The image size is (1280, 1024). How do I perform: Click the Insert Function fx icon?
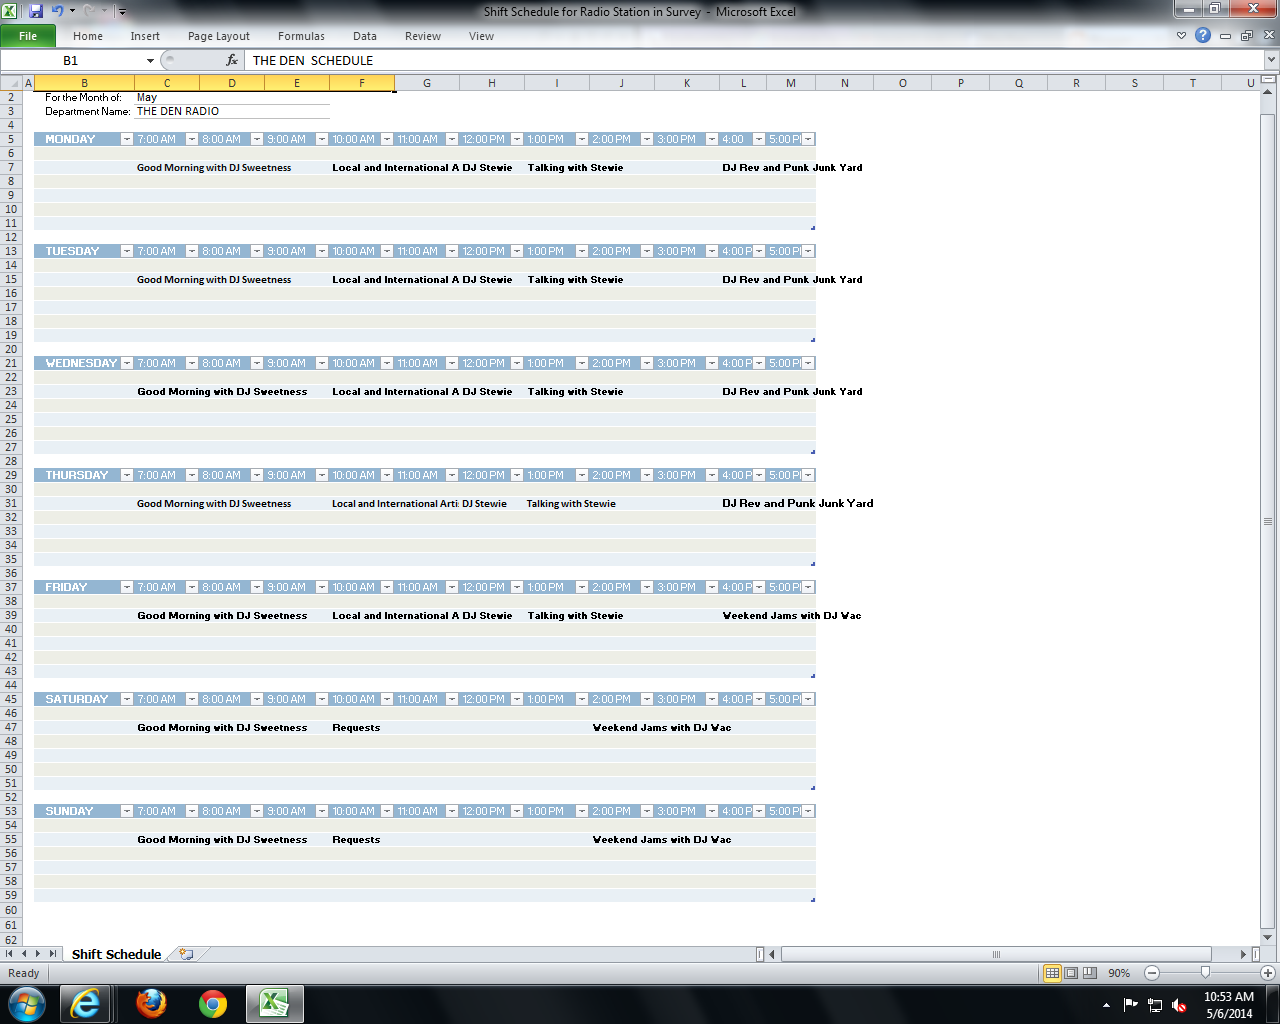232,61
